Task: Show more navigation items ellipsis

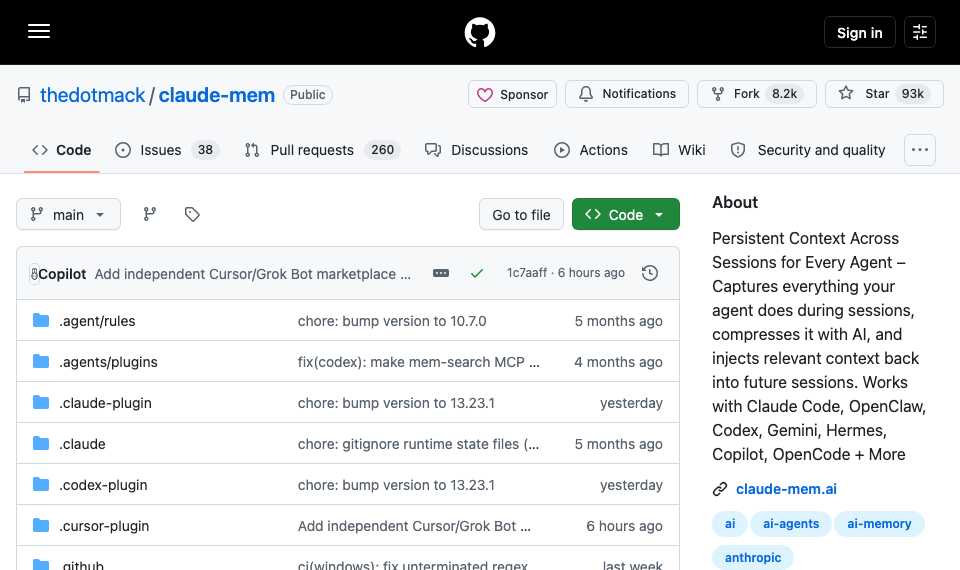Action: 920,150
